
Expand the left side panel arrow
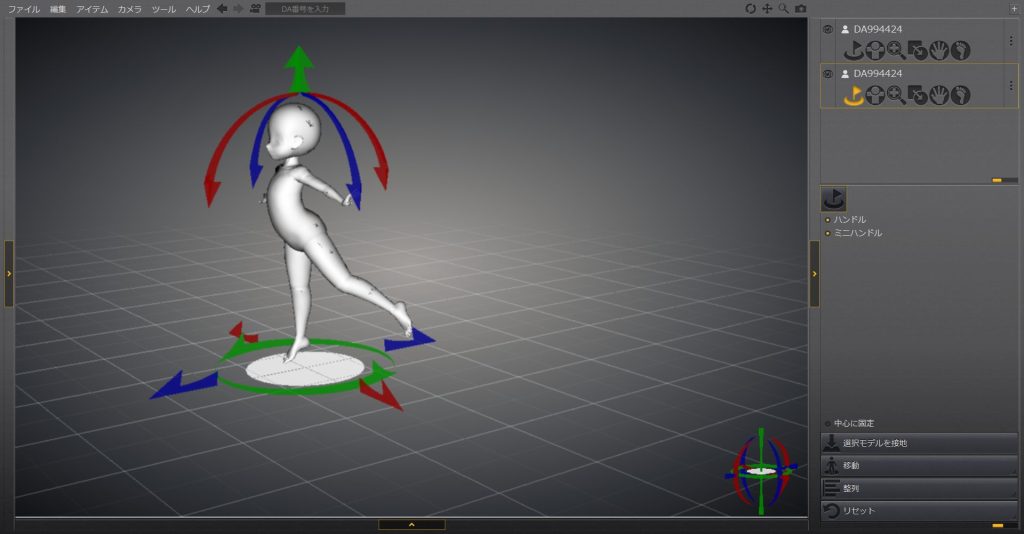click(x=9, y=272)
